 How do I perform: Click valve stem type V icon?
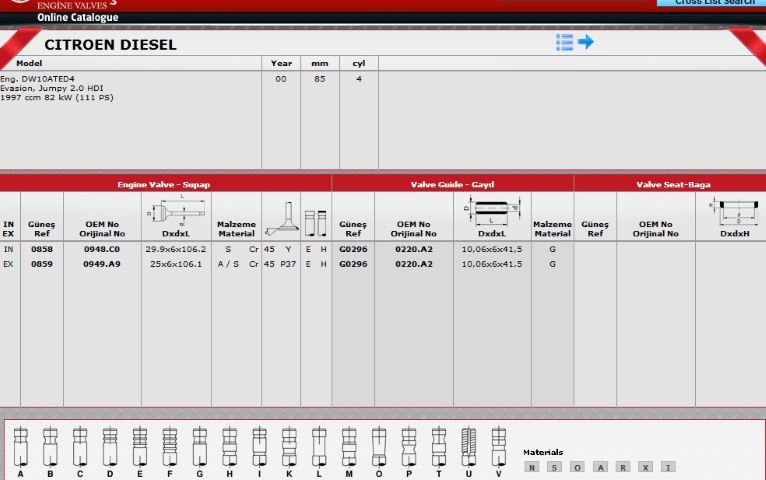[498, 446]
